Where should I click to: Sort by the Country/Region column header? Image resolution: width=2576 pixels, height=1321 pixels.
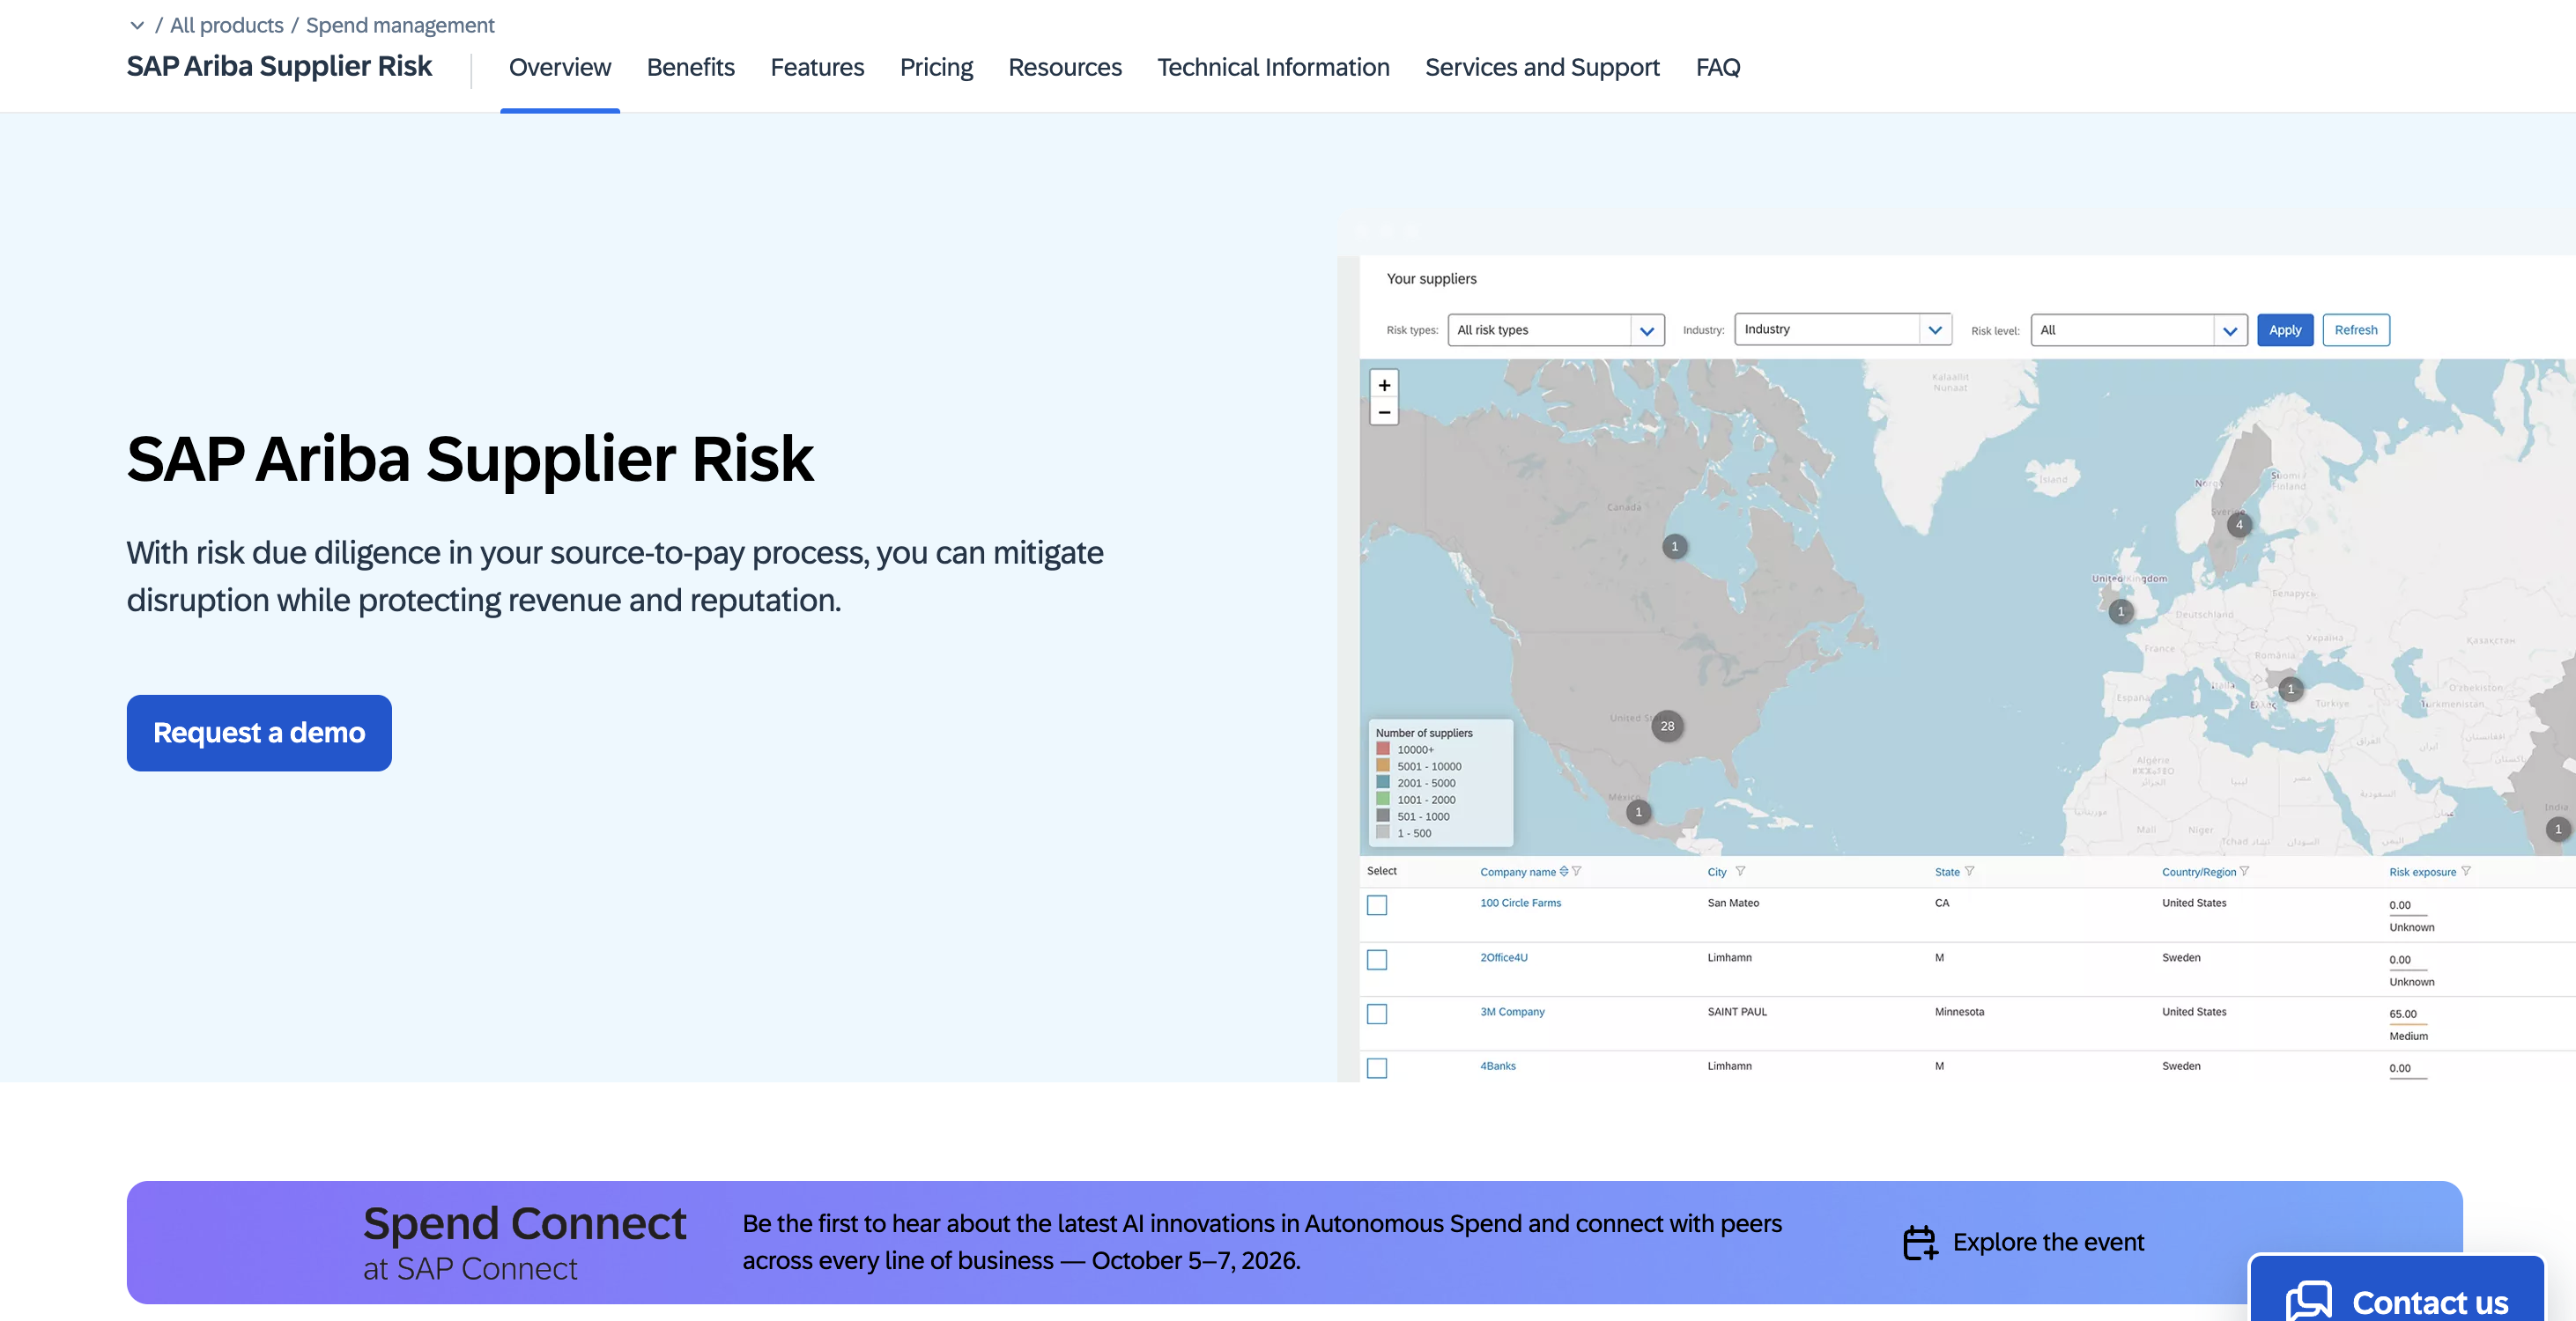(2199, 872)
